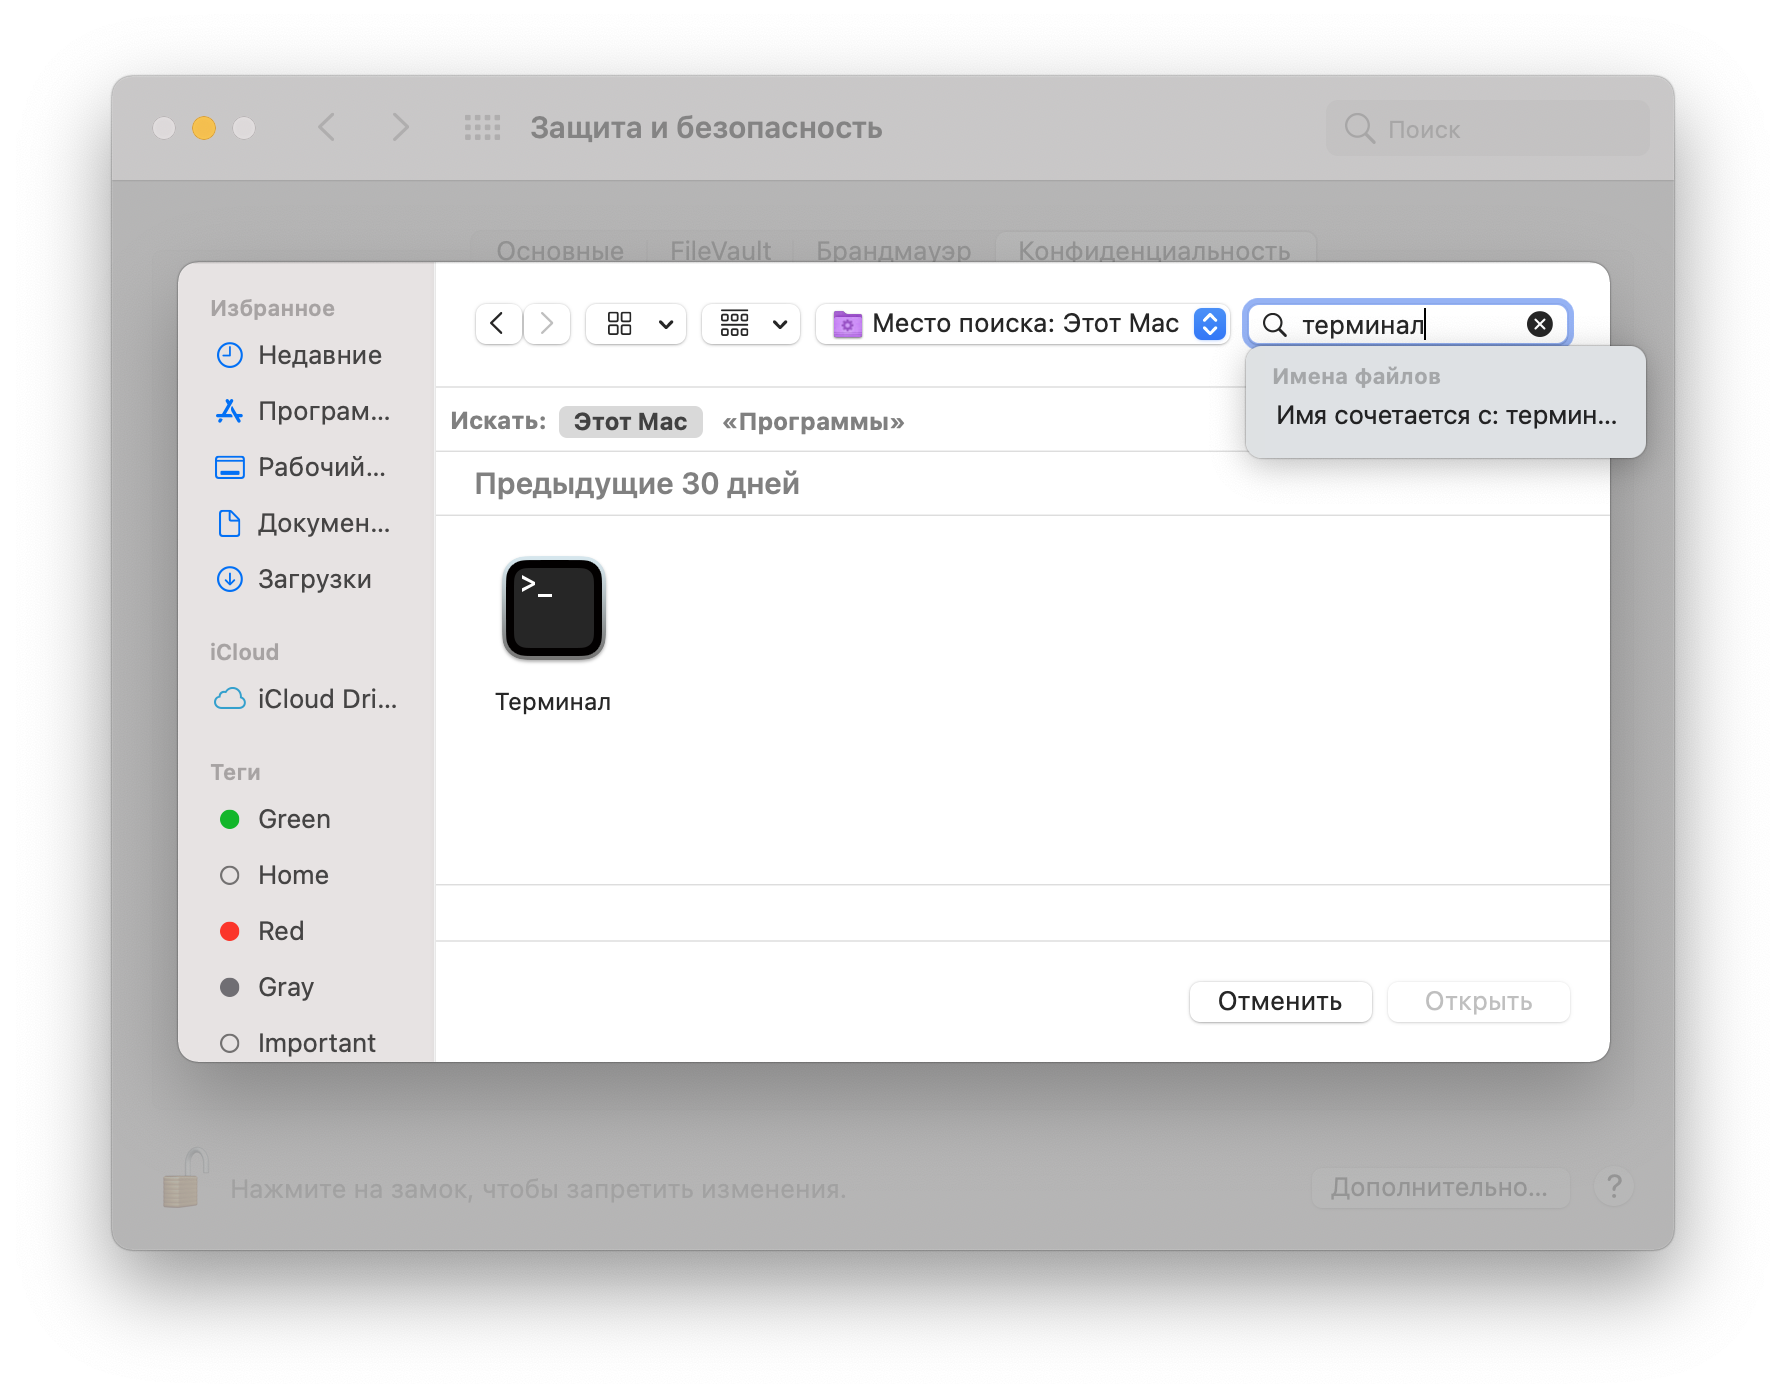Click the терминал search field
Image resolution: width=1786 pixels, height=1398 pixels.
click(x=1408, y=324)
